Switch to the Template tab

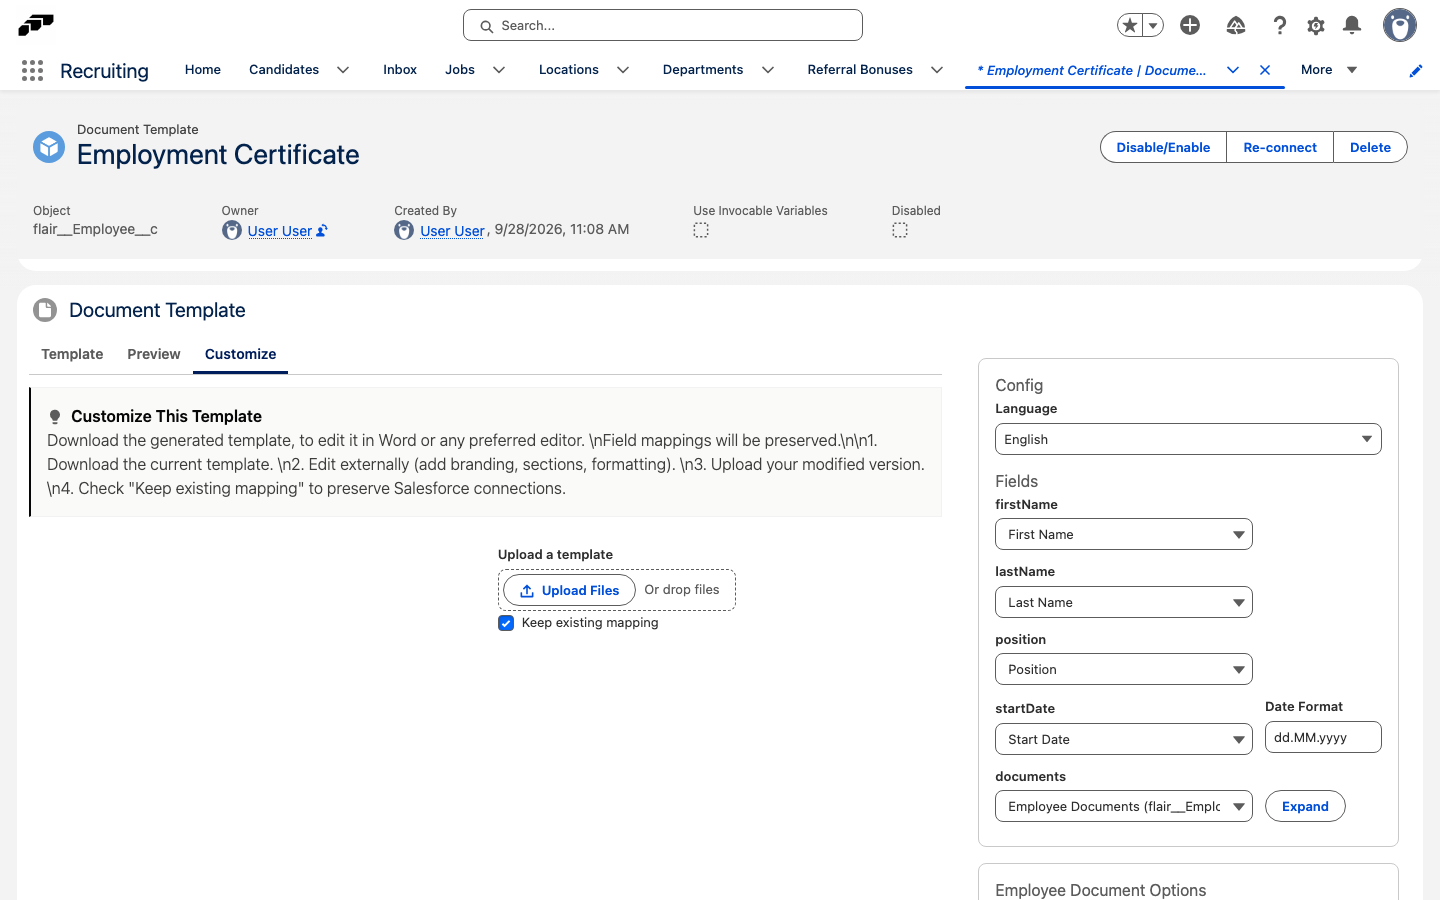click(x=72, y=354)
